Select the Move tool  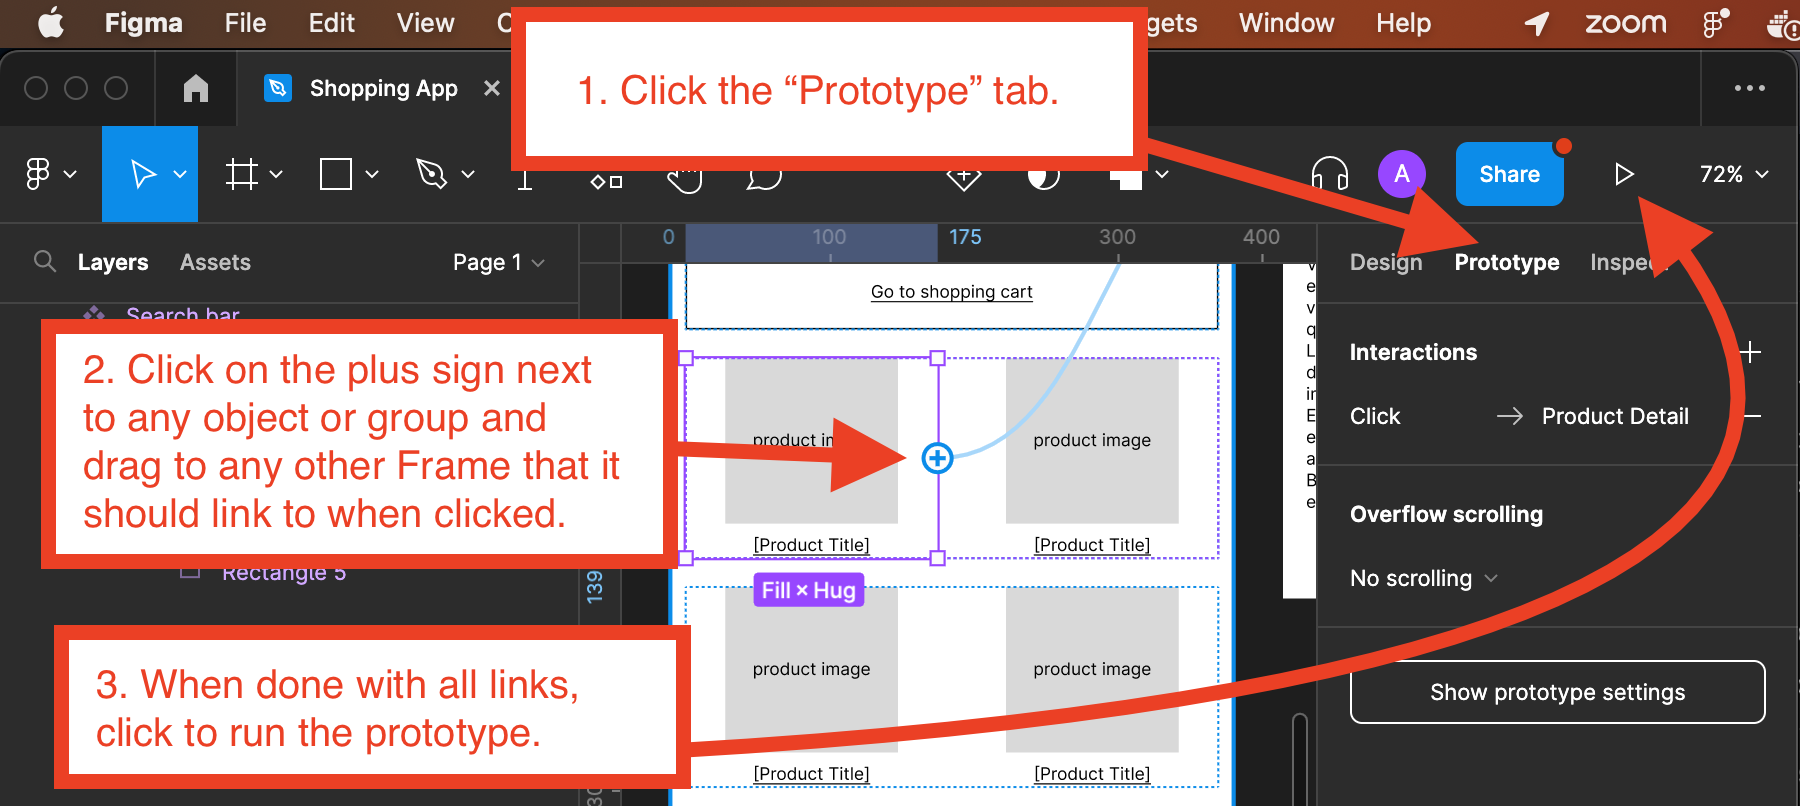(x=144, y=174)
